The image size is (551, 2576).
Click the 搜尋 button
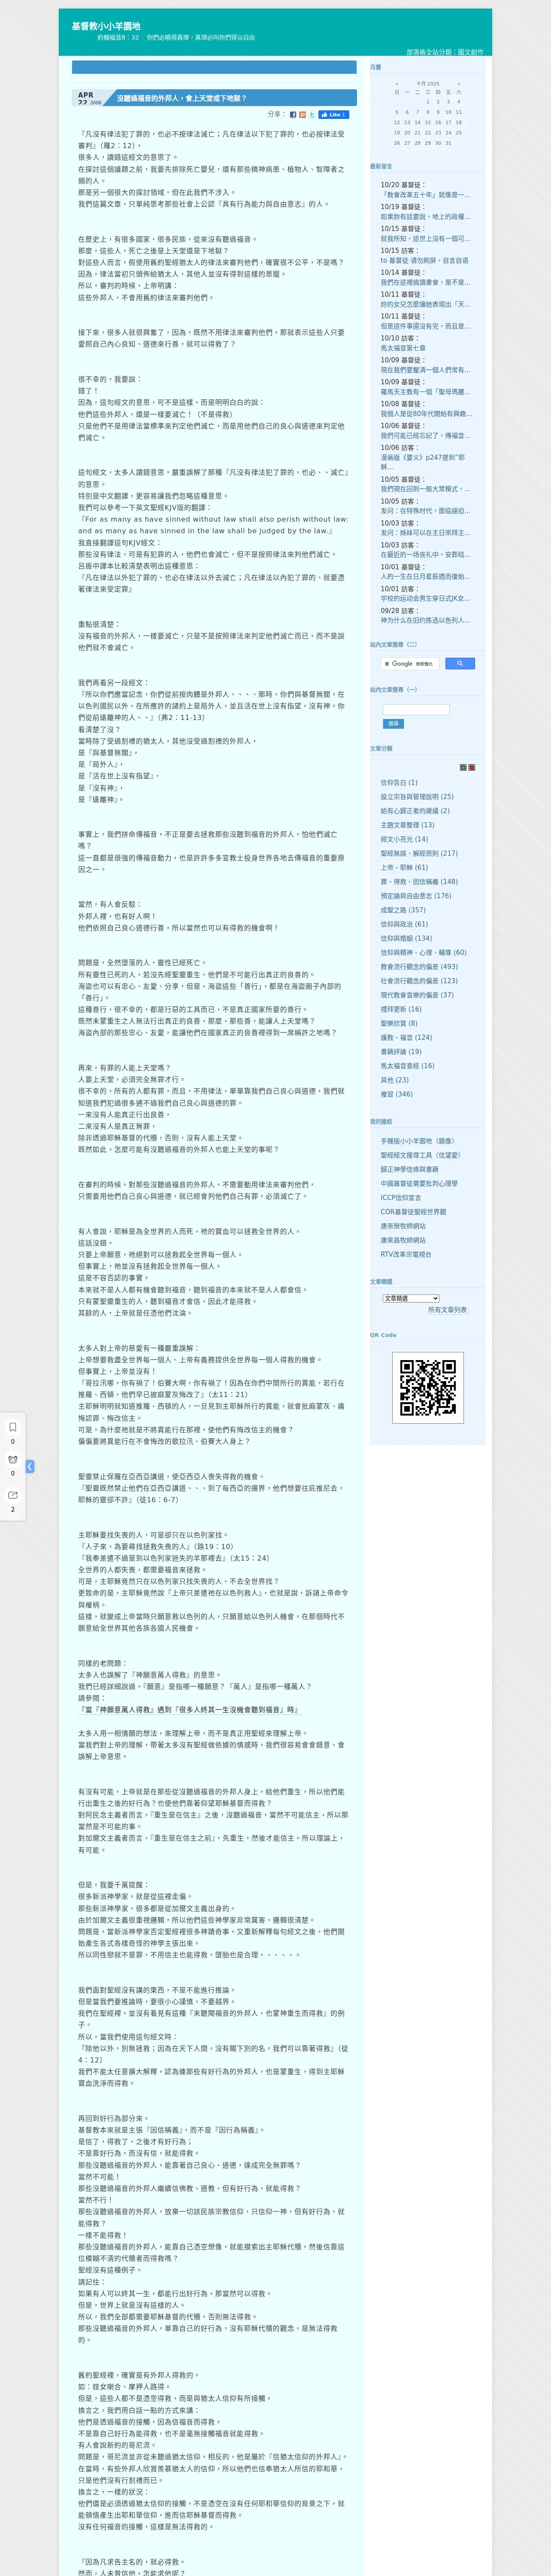pos(393,723)
